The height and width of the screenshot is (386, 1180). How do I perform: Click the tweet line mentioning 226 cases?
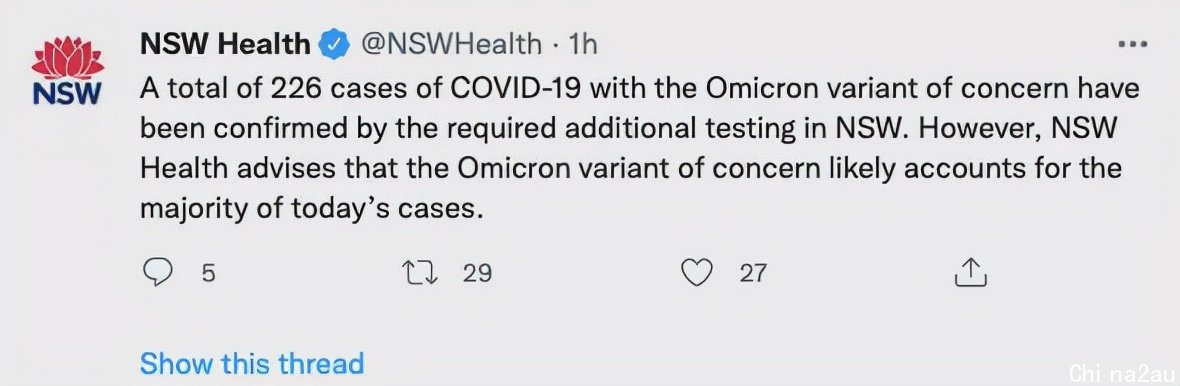coord(640,90)
